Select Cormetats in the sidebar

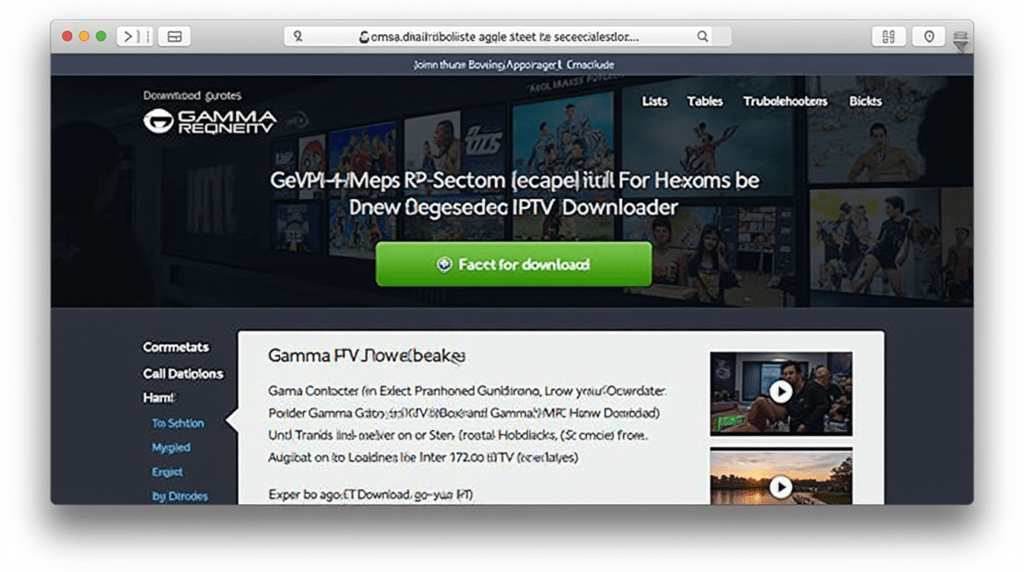click(176, 347)
